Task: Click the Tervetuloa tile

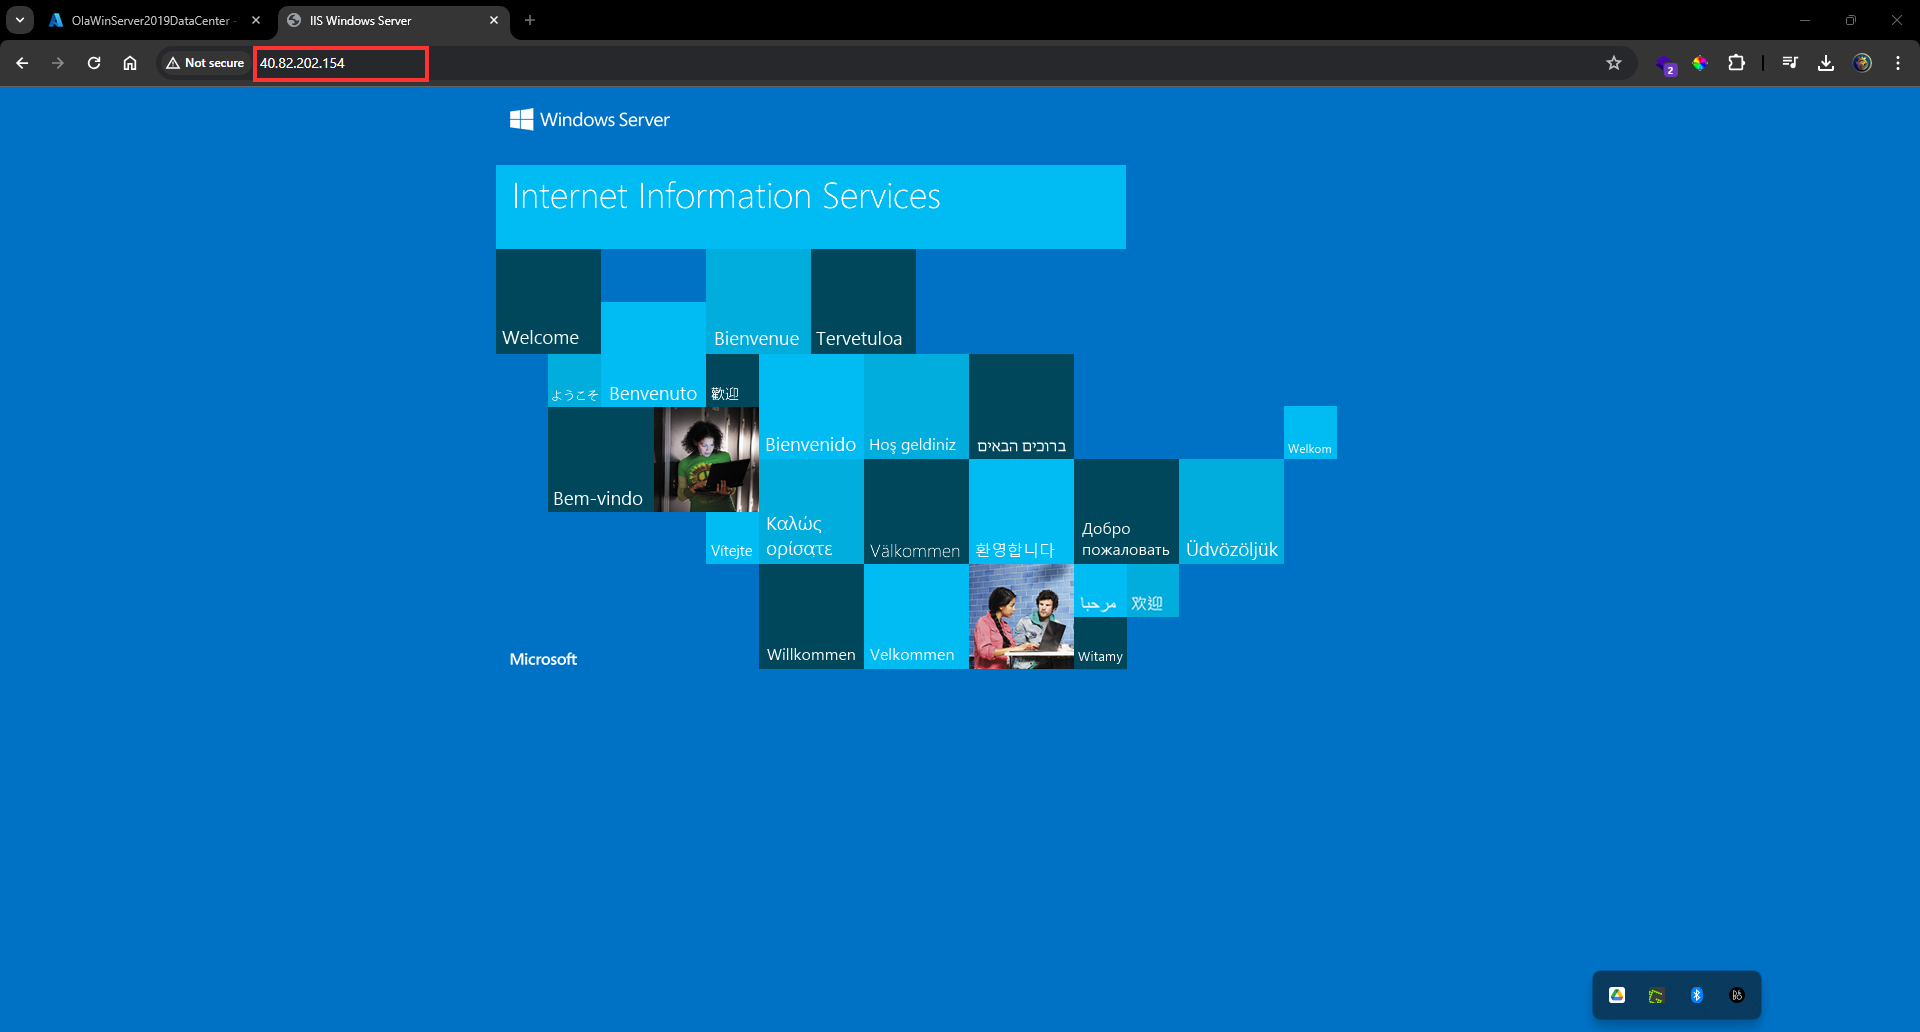Action: tap(863, 301)
